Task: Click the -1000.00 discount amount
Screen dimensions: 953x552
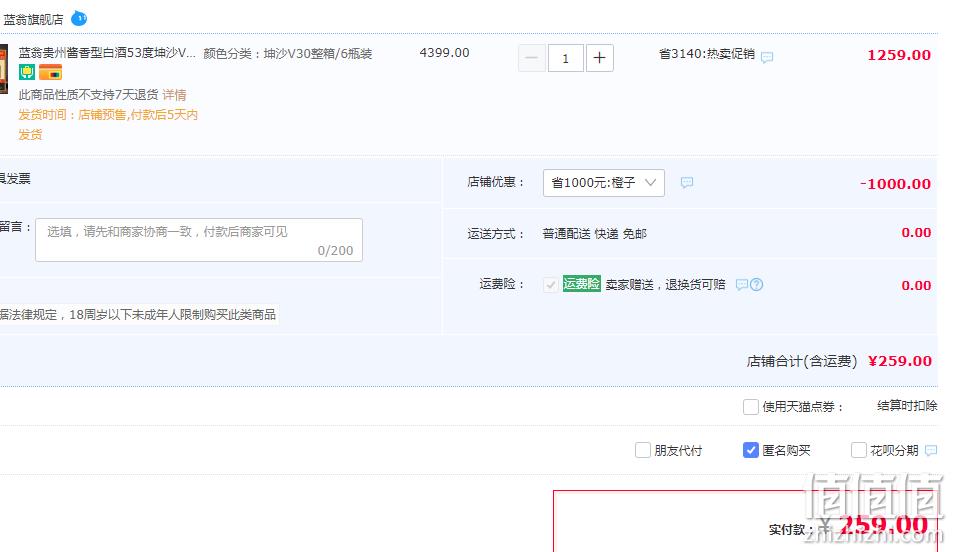Action: [x=895, y=184]
